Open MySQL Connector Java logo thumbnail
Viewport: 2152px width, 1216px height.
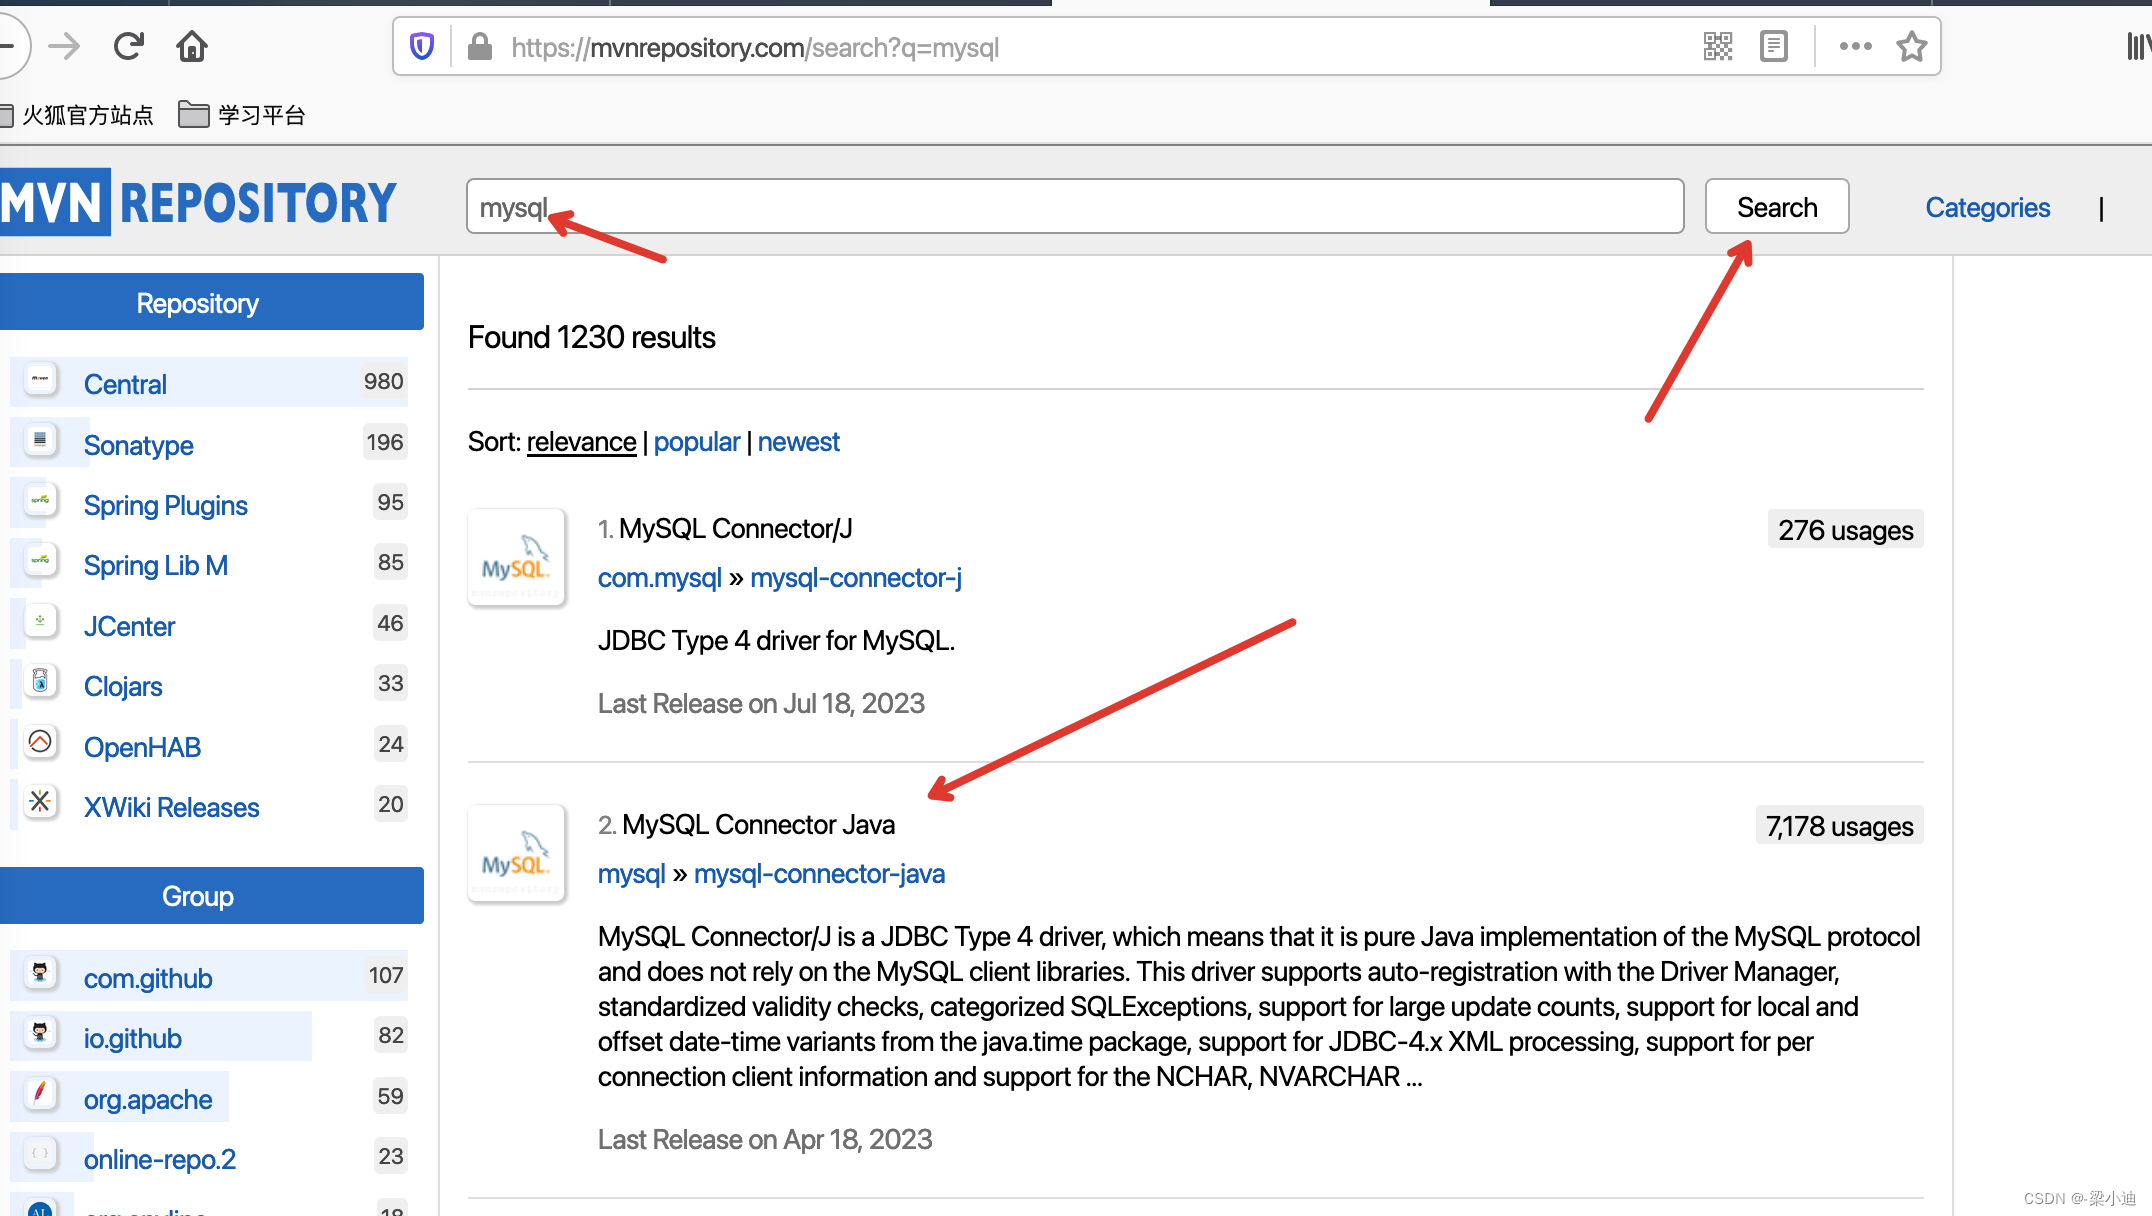pos(516,853)
